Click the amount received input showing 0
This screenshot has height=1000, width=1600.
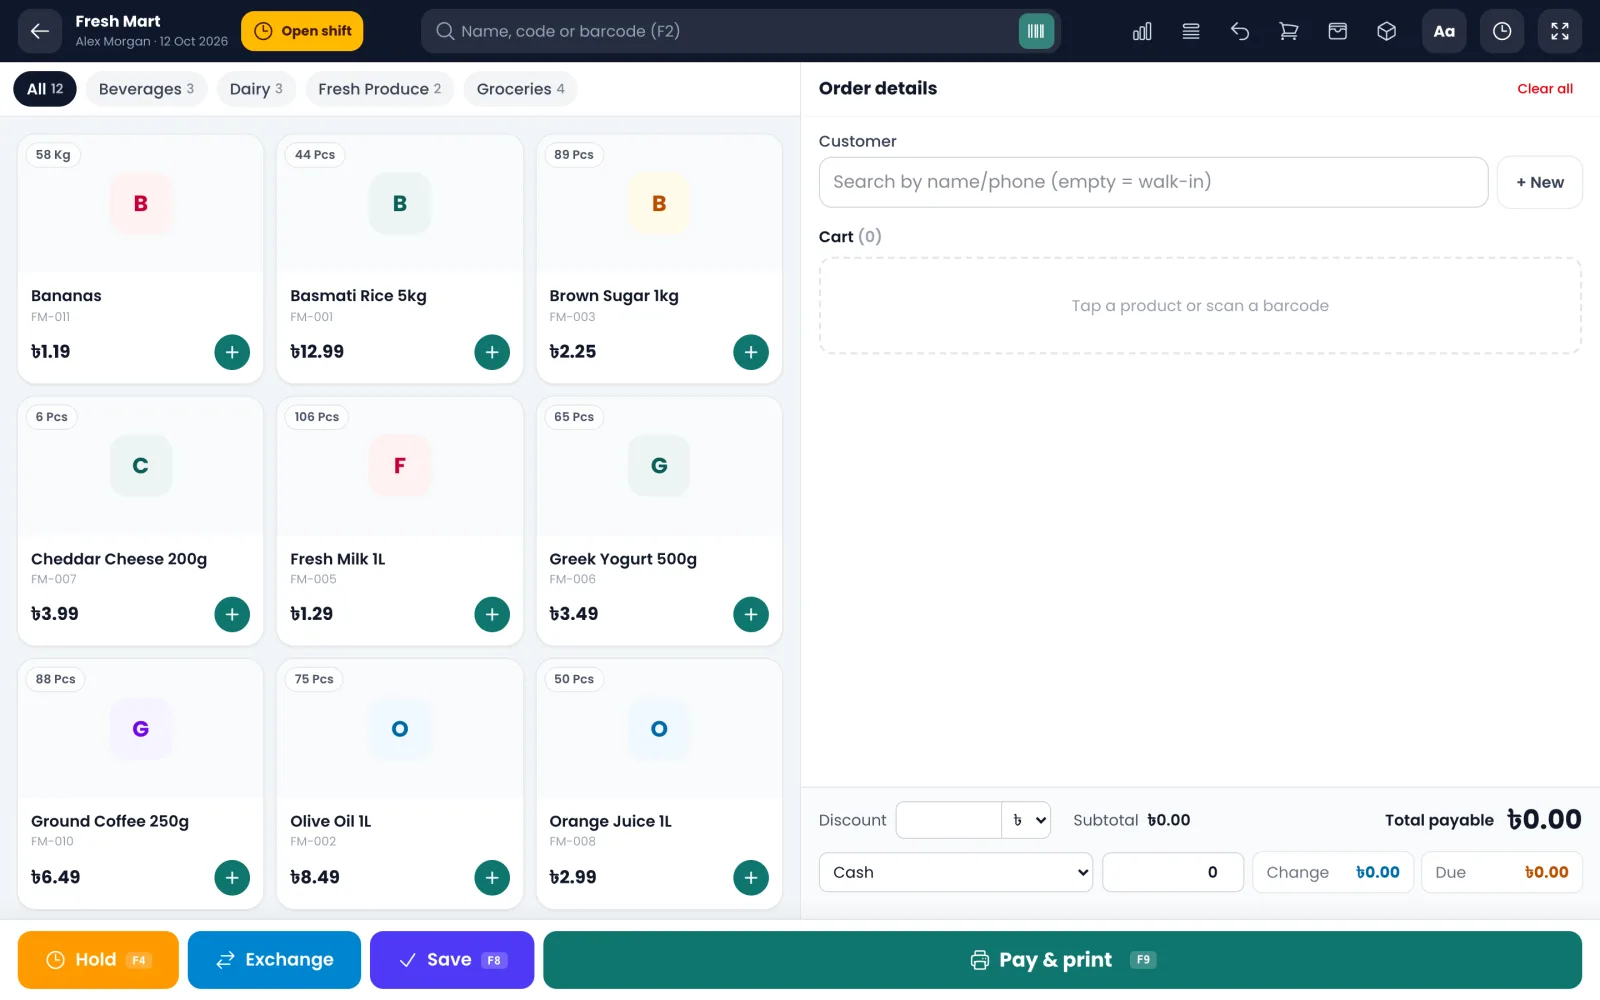point(1173,872)
